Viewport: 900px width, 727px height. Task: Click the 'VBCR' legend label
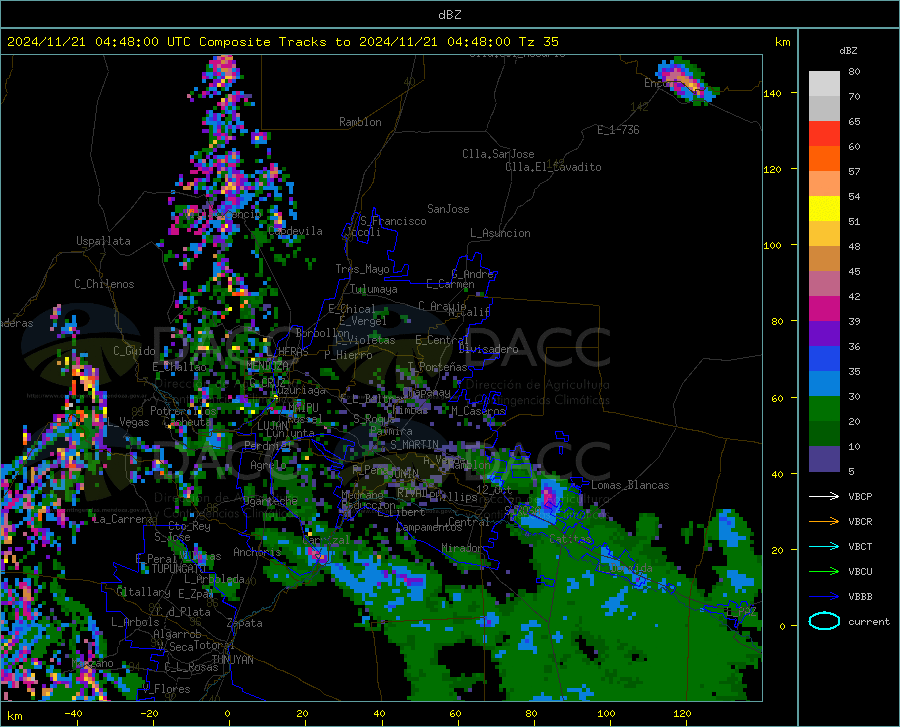coord(860,522)
